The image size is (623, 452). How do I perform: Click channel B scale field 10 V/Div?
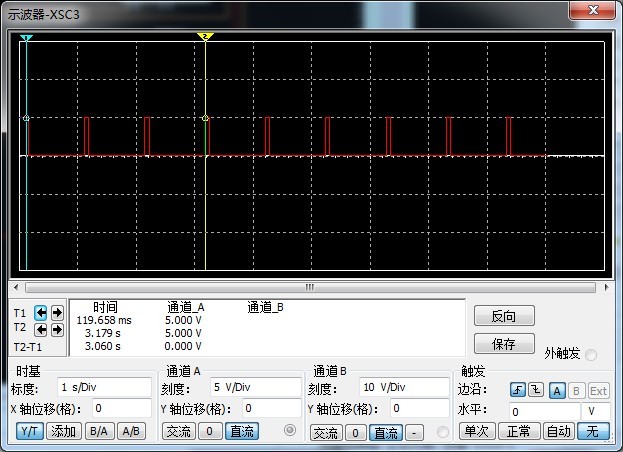404,387
